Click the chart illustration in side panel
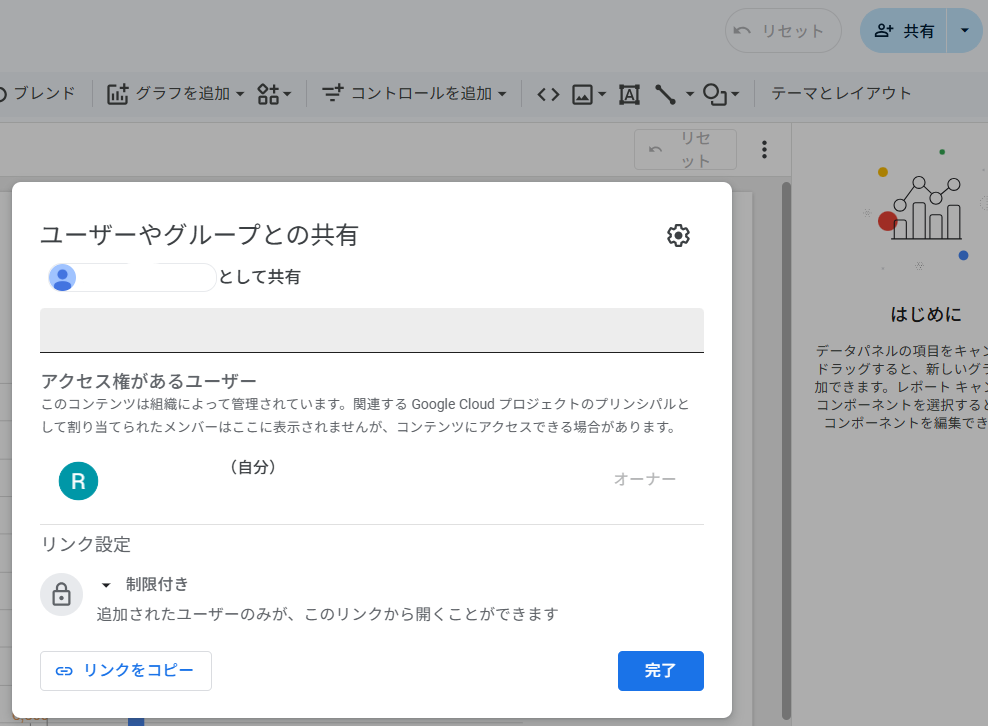Image resolution: width=988 pixels, height=726 pixels. (924, 208)
